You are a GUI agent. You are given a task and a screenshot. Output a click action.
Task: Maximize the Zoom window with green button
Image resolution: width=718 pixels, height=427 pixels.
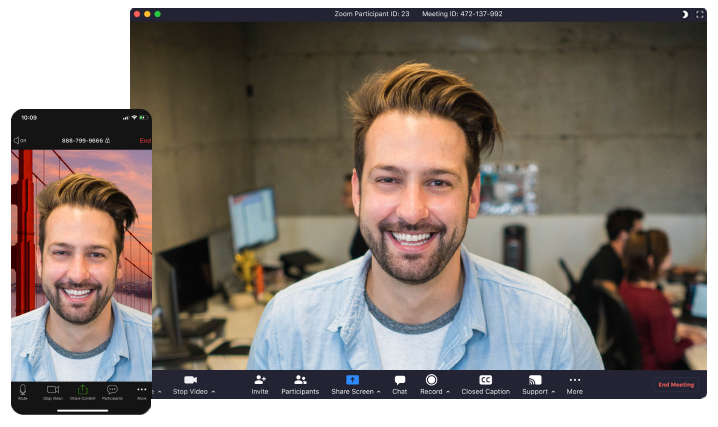click(x=158, y=14)
